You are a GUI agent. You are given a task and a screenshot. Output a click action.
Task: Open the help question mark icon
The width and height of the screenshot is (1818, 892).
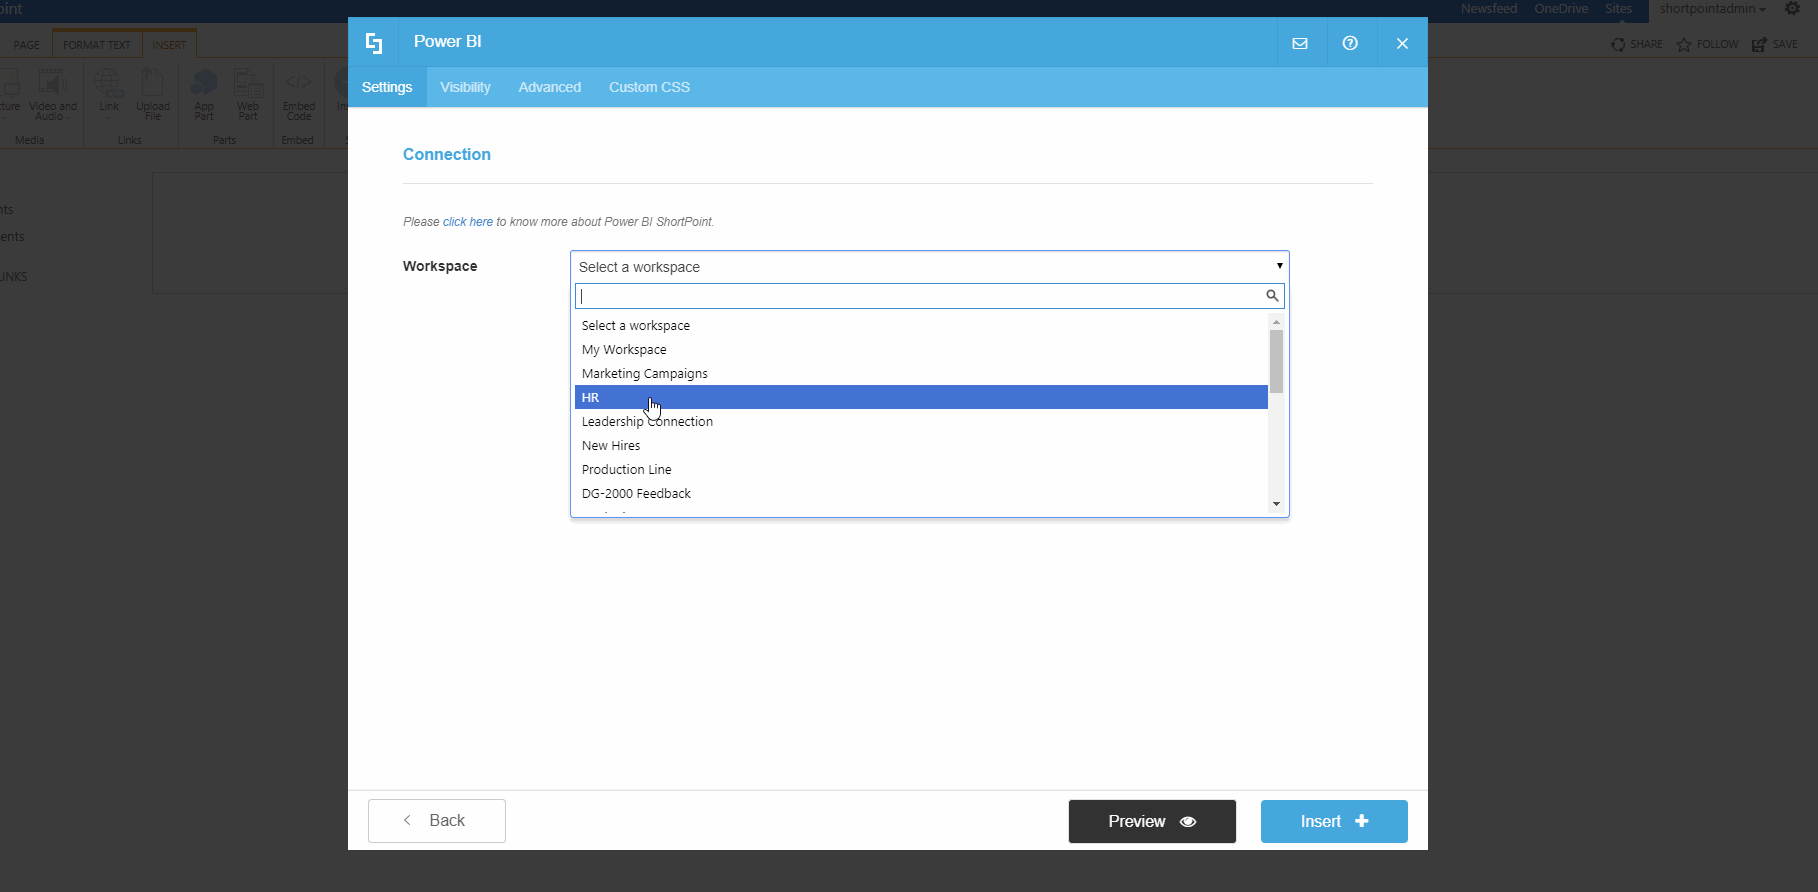pos(1350,43)
